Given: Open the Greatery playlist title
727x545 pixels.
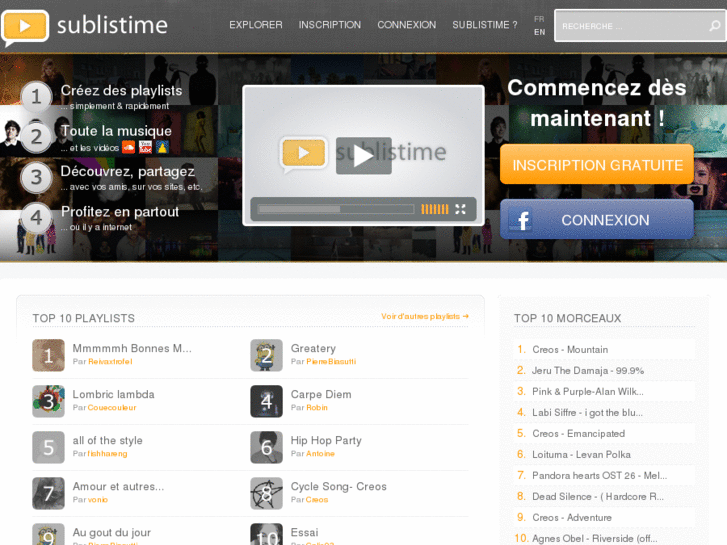Looking at the screenshot, I should coord(313,348).
